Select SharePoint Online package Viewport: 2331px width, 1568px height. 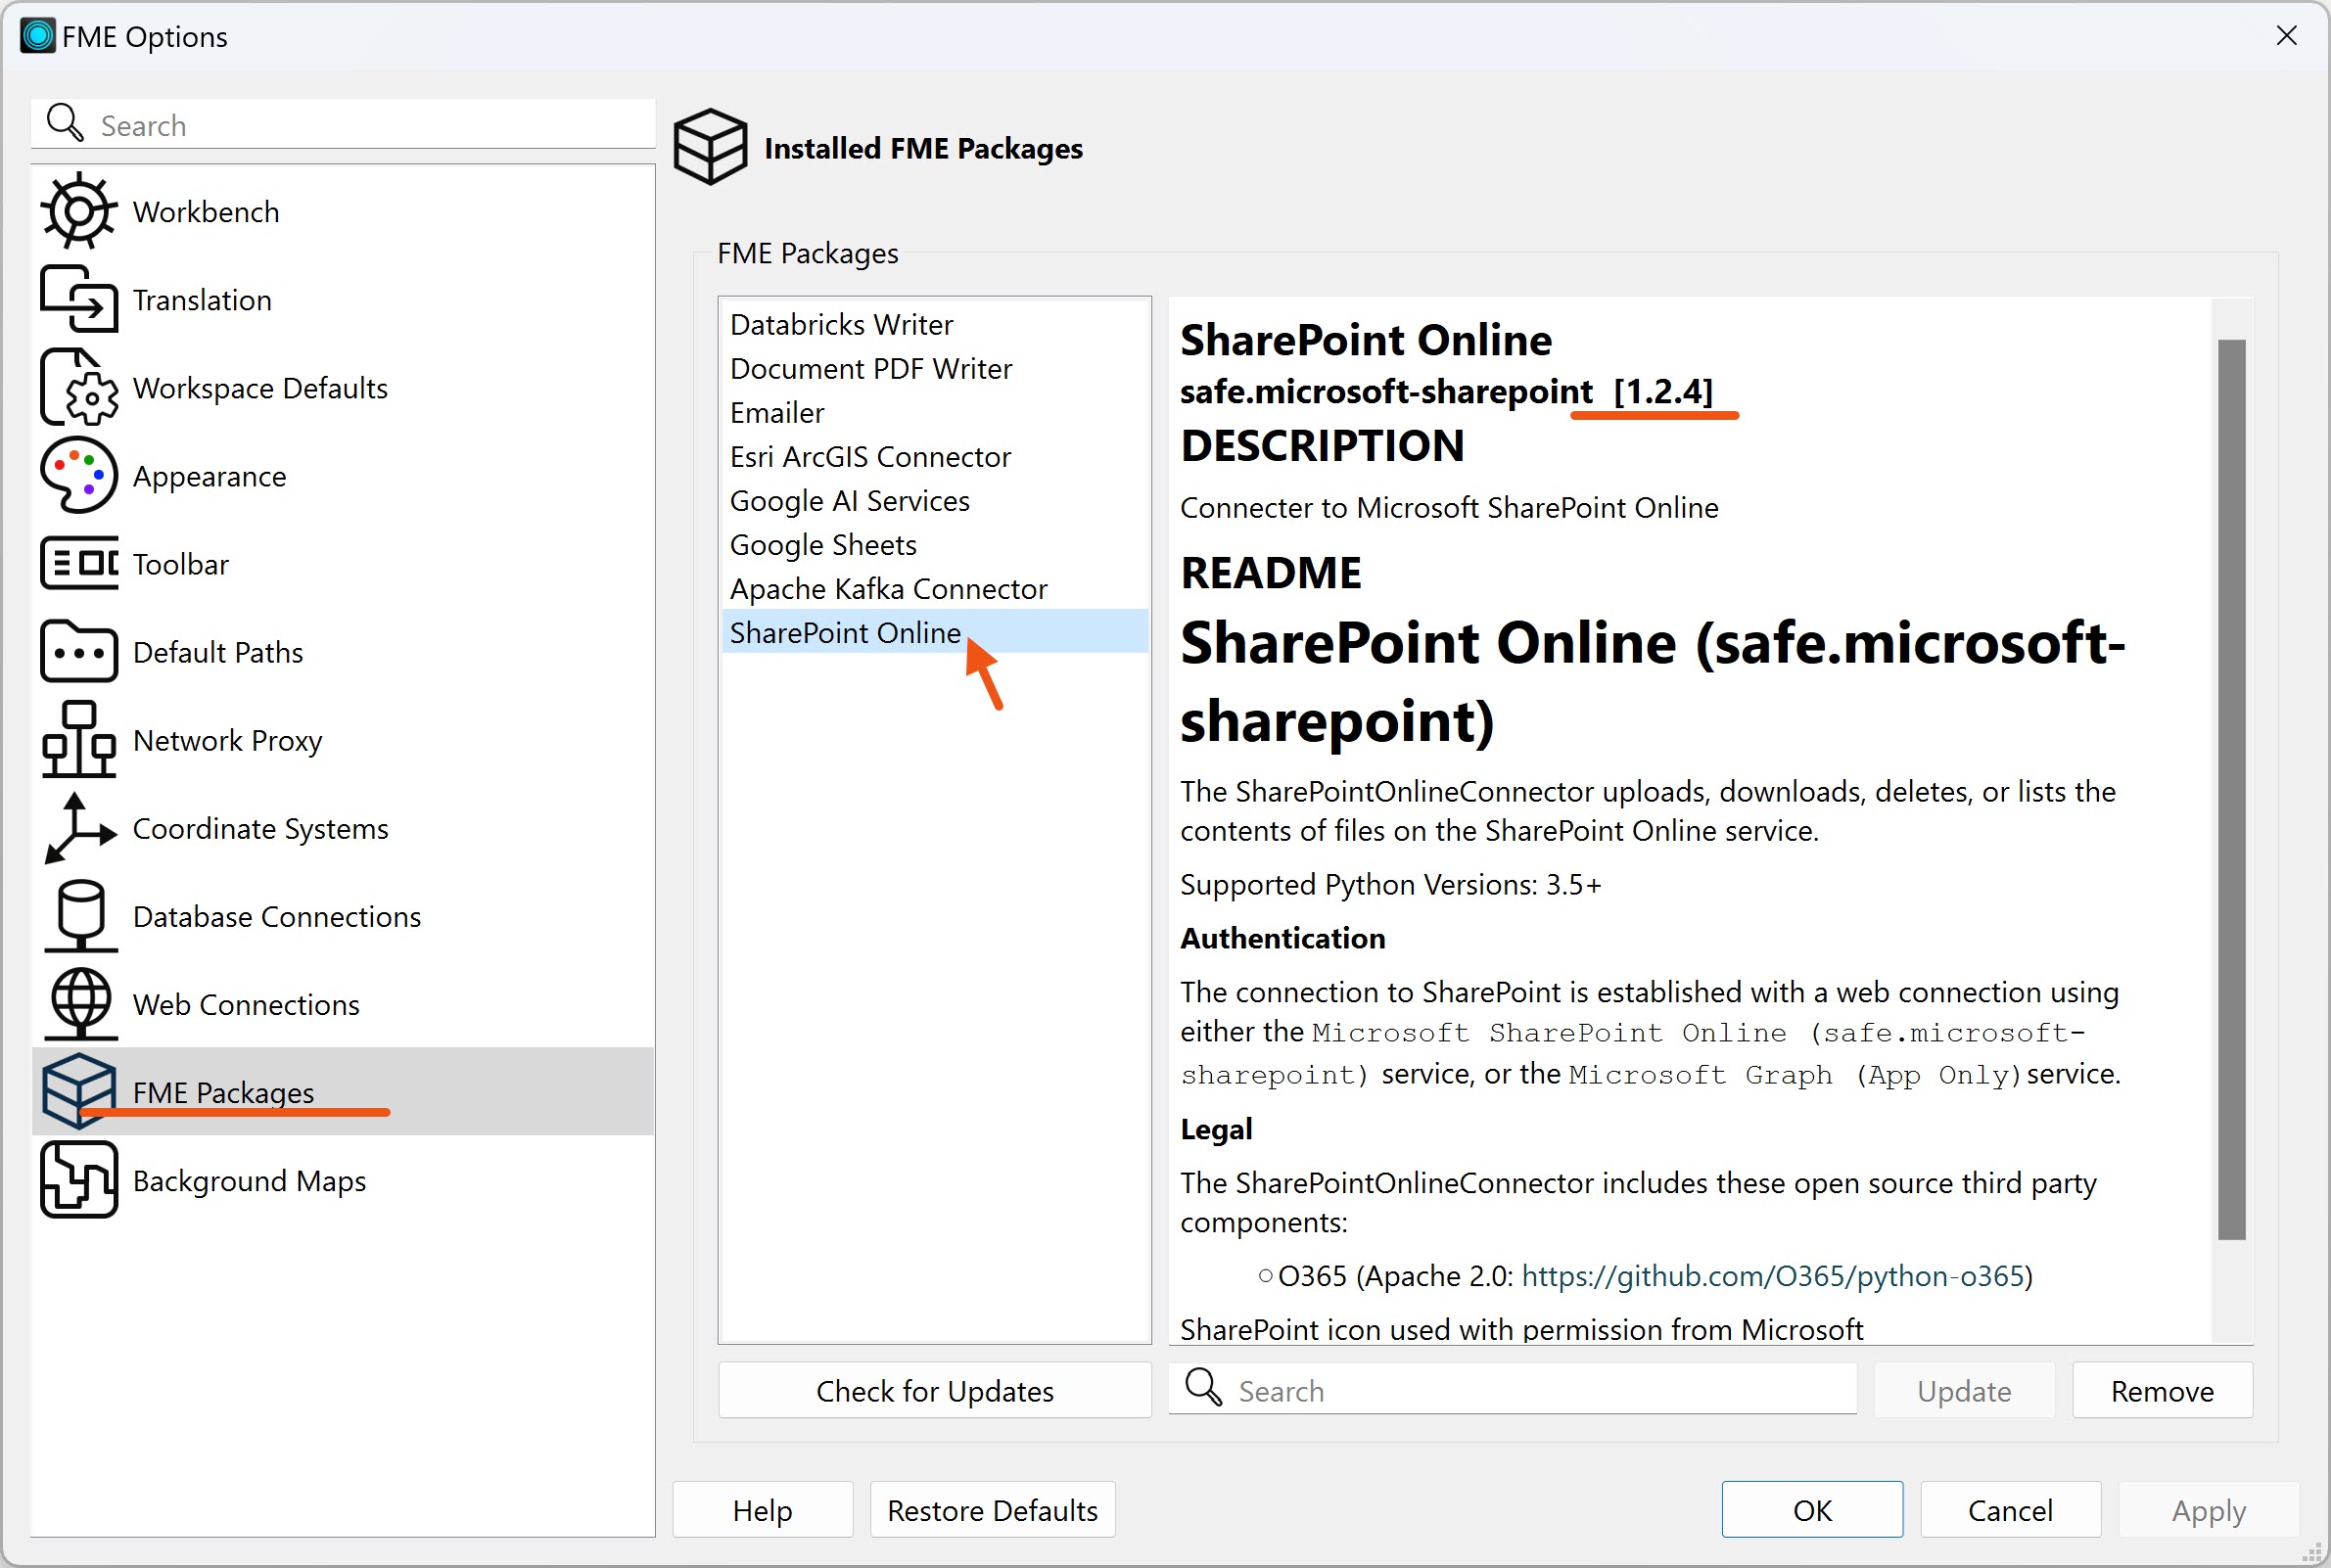[x=934, y=632]
